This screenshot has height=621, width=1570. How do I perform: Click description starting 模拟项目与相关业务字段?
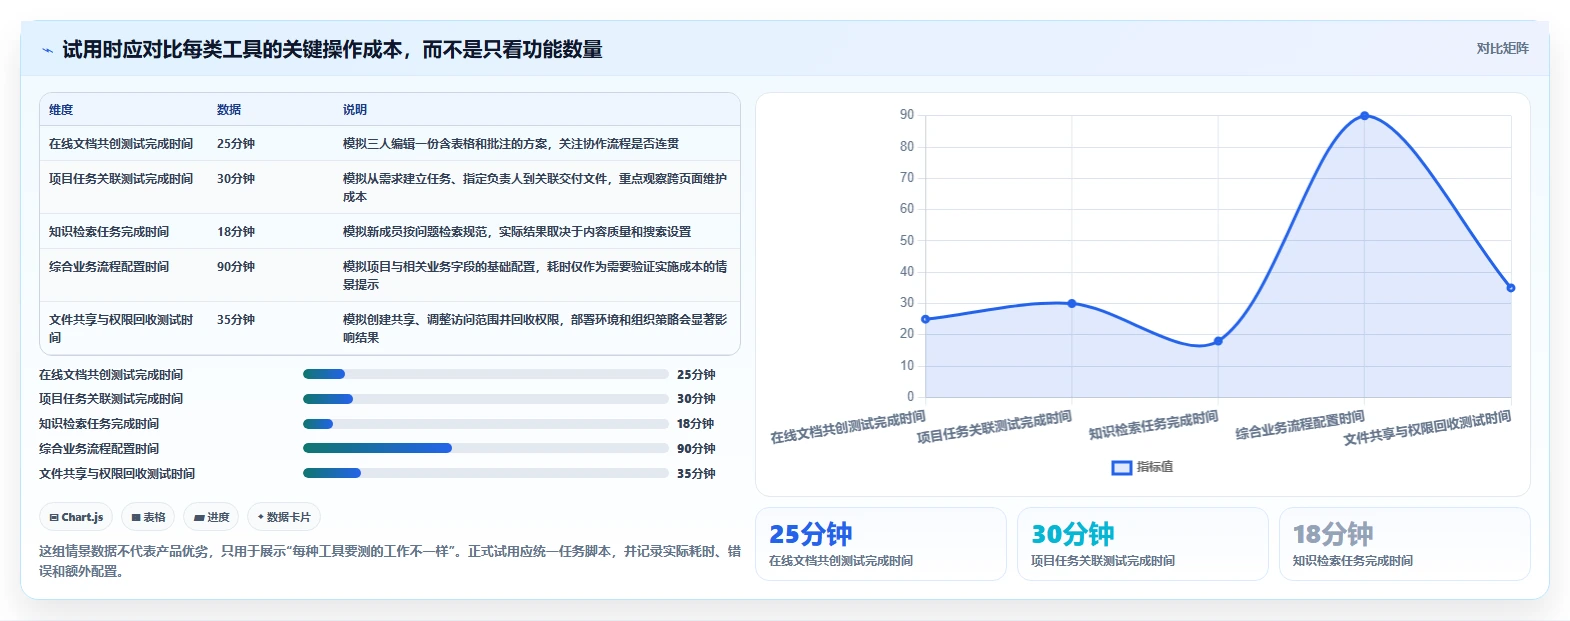[535, 276]
